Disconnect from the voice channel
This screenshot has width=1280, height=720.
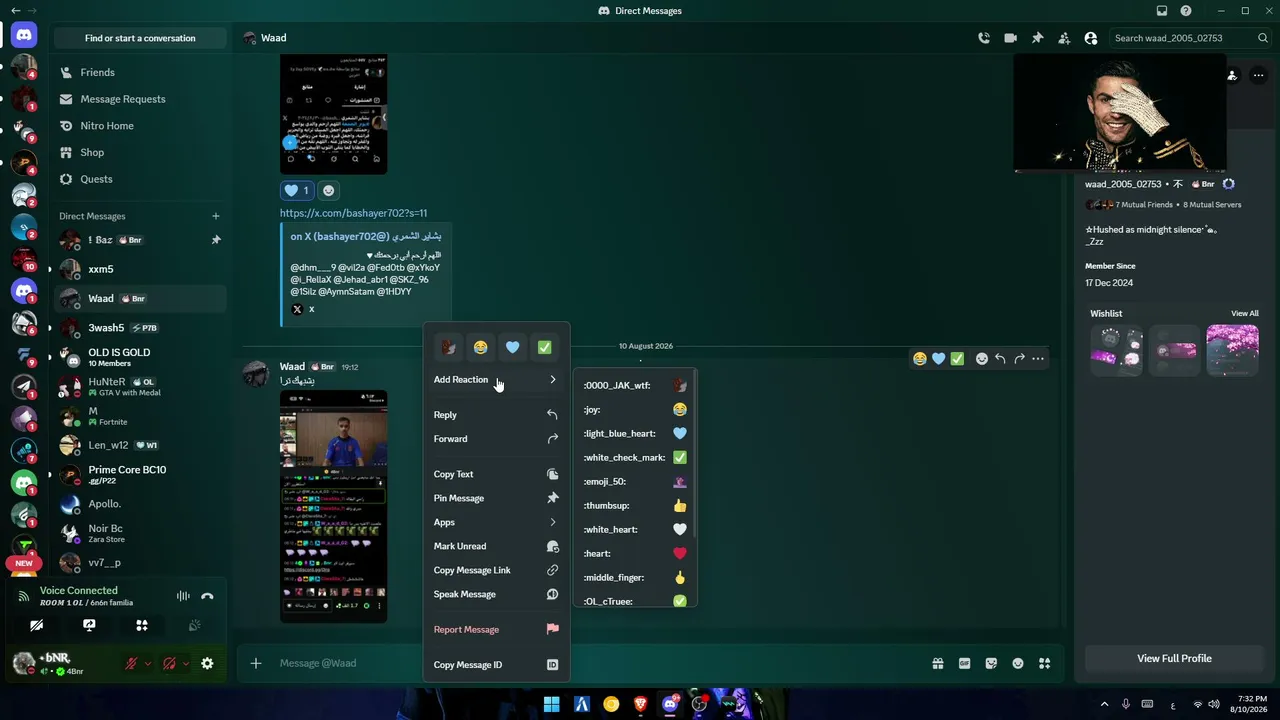coord(207,596)
